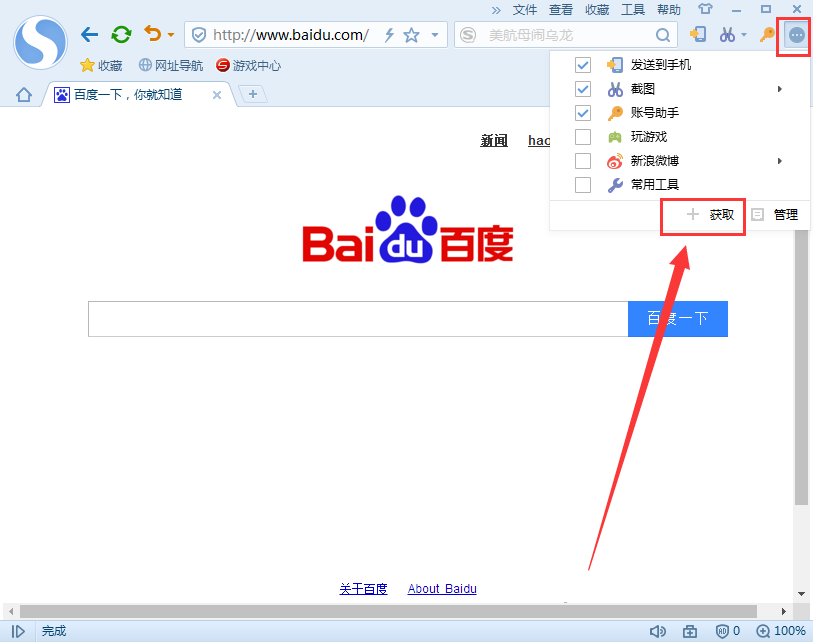Open the 收藏 menu

tap(597, 10)
